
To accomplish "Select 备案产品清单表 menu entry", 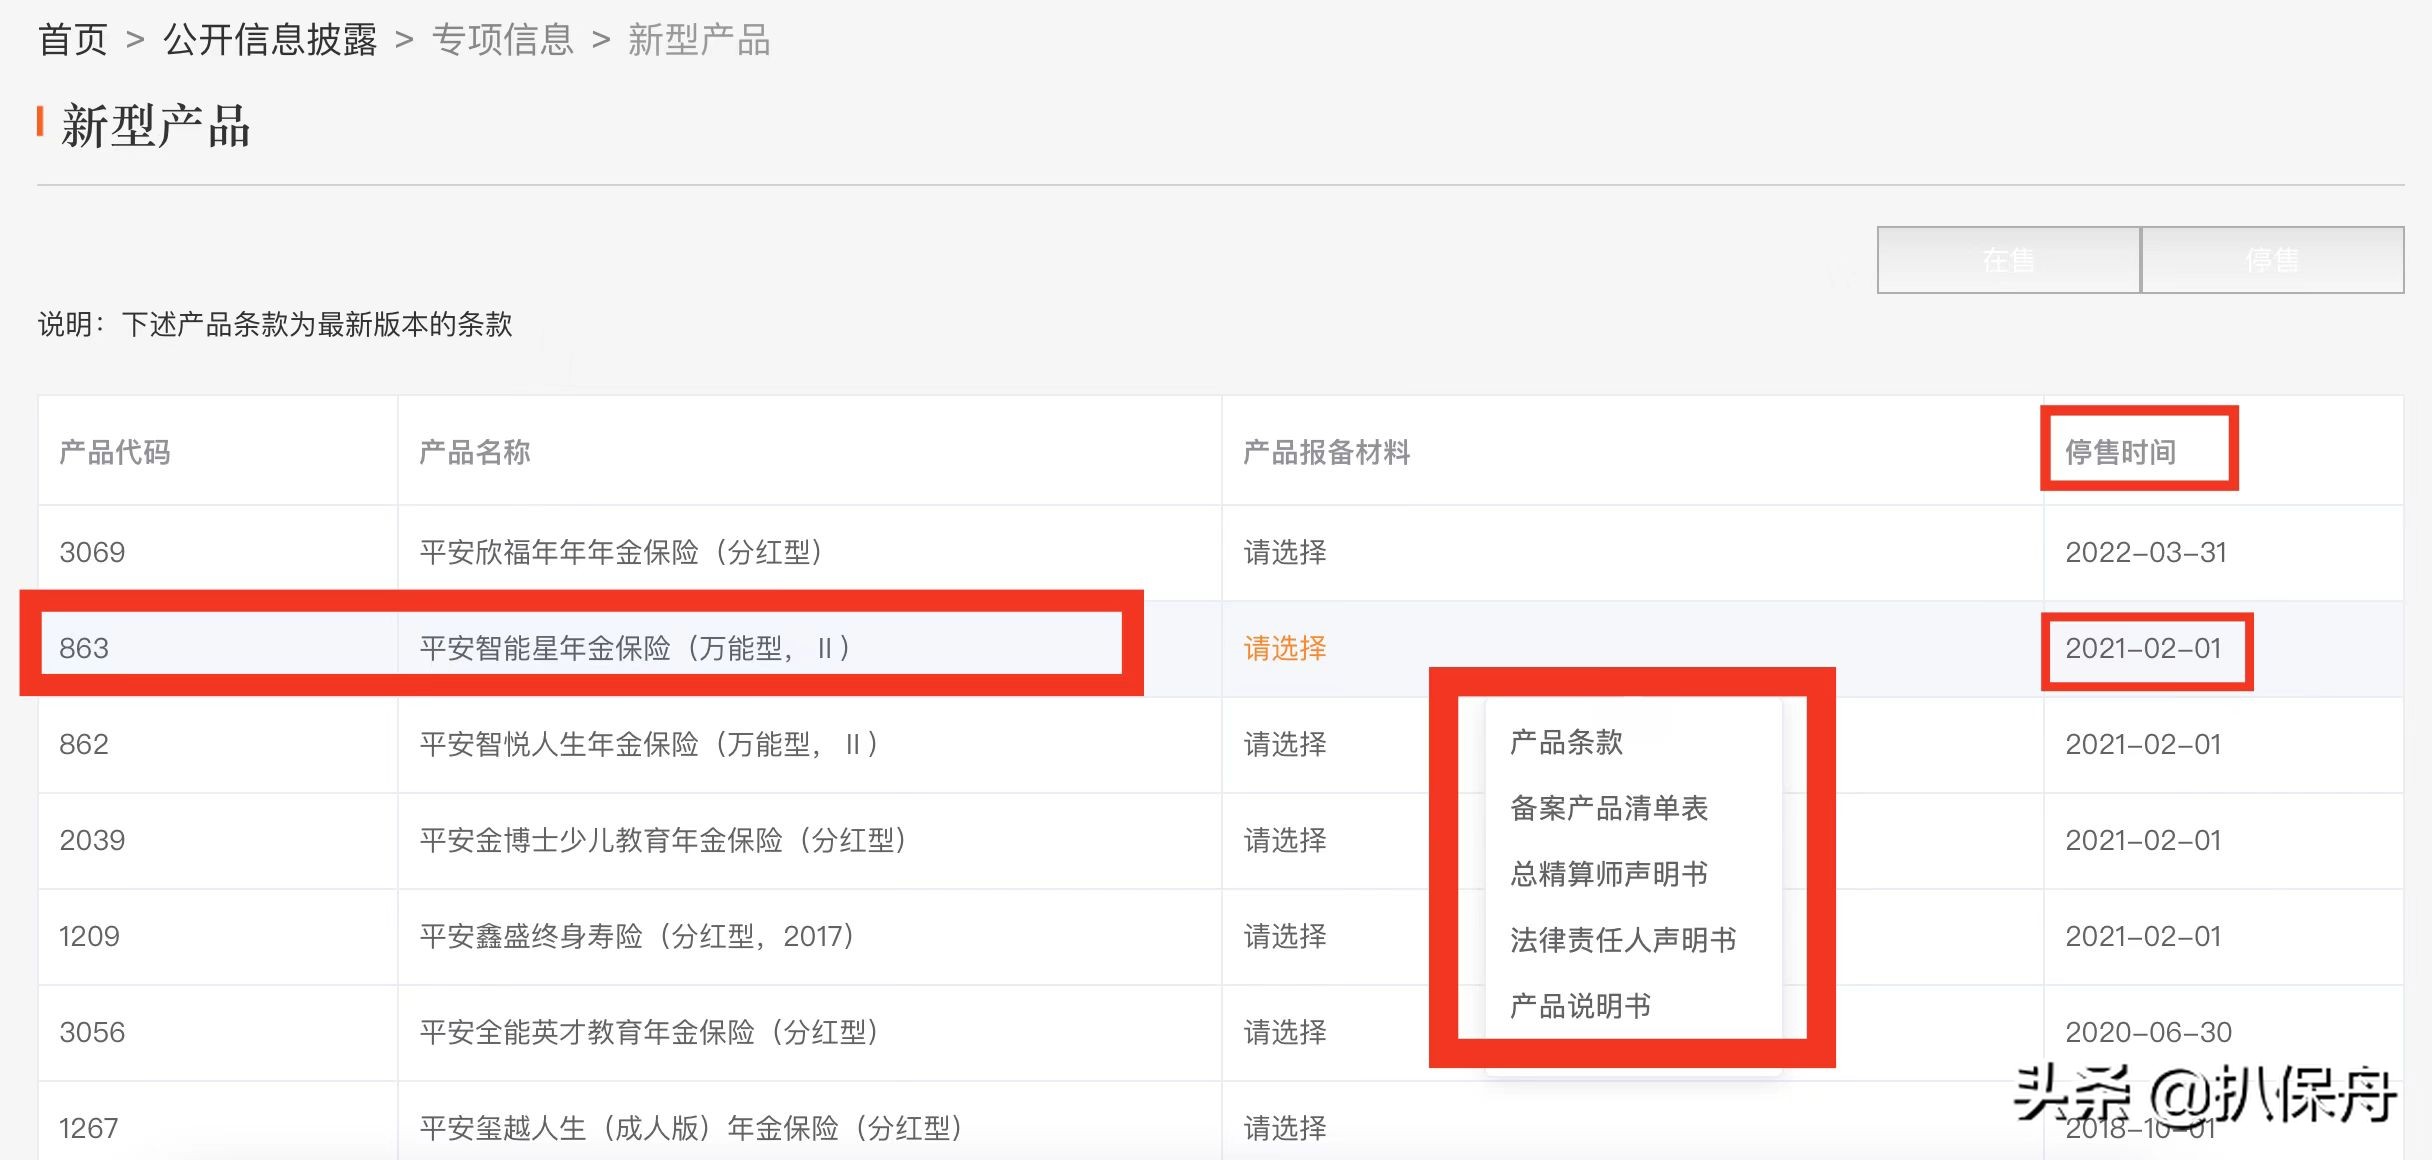I will pos(1608,808).
